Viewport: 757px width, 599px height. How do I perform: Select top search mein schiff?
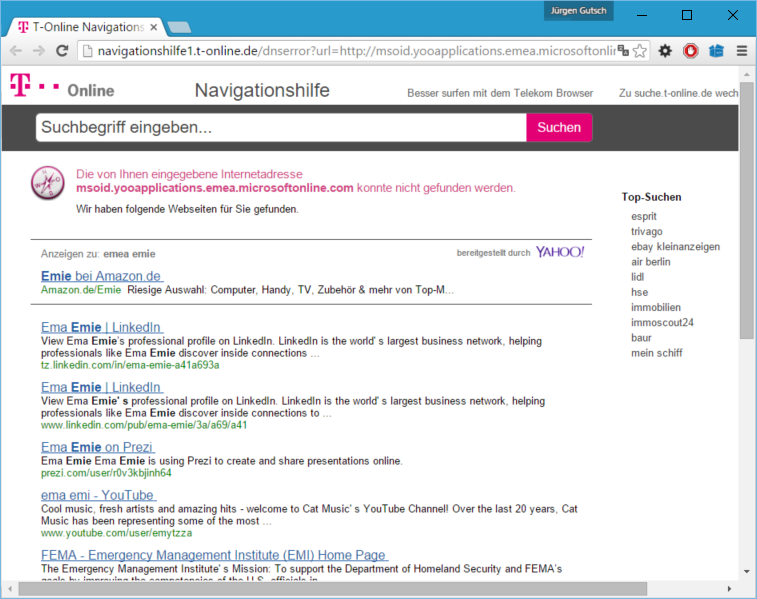pos(657,353)
